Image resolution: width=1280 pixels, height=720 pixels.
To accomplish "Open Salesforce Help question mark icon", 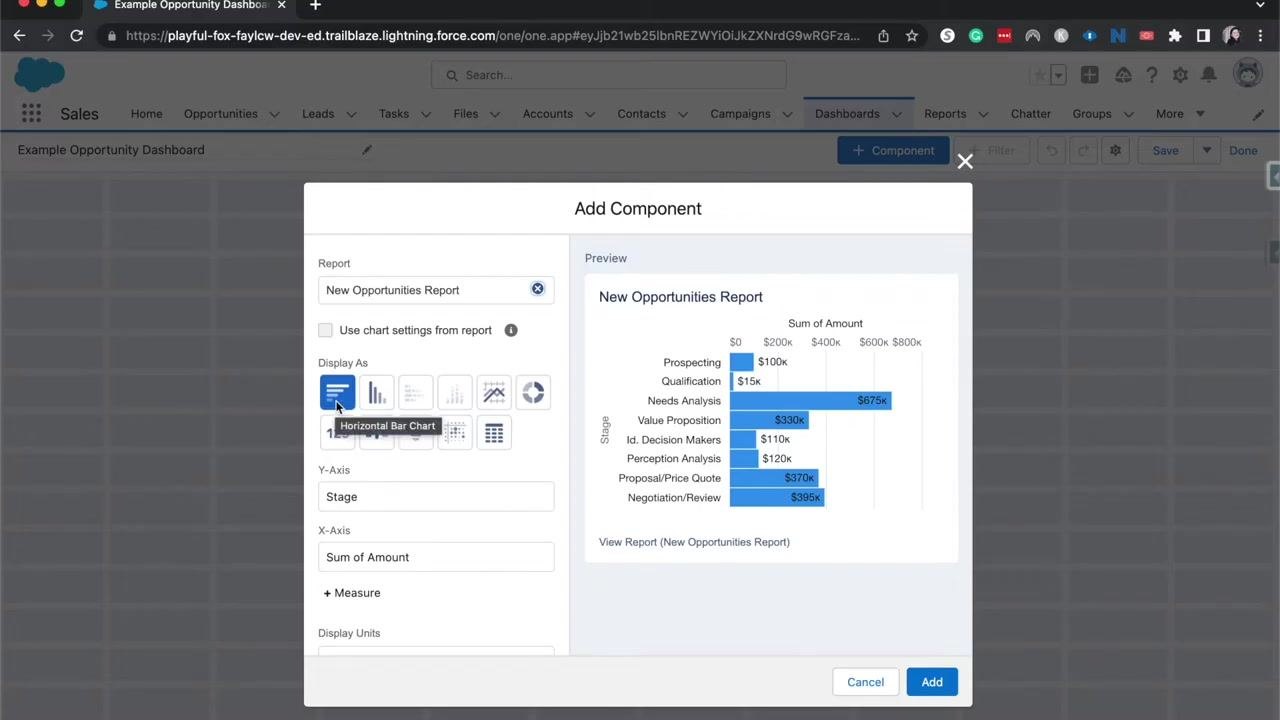I will tap(1152, 75).
